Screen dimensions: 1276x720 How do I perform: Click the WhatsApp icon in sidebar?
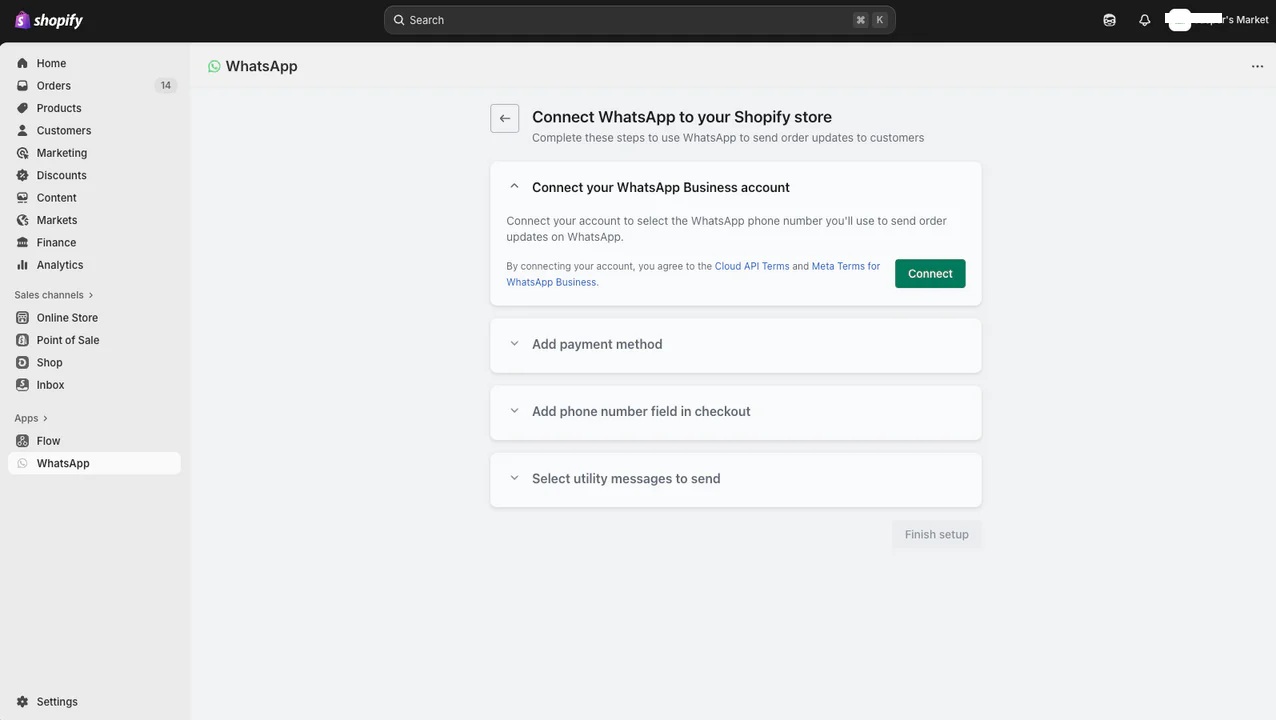click(22, 463)
